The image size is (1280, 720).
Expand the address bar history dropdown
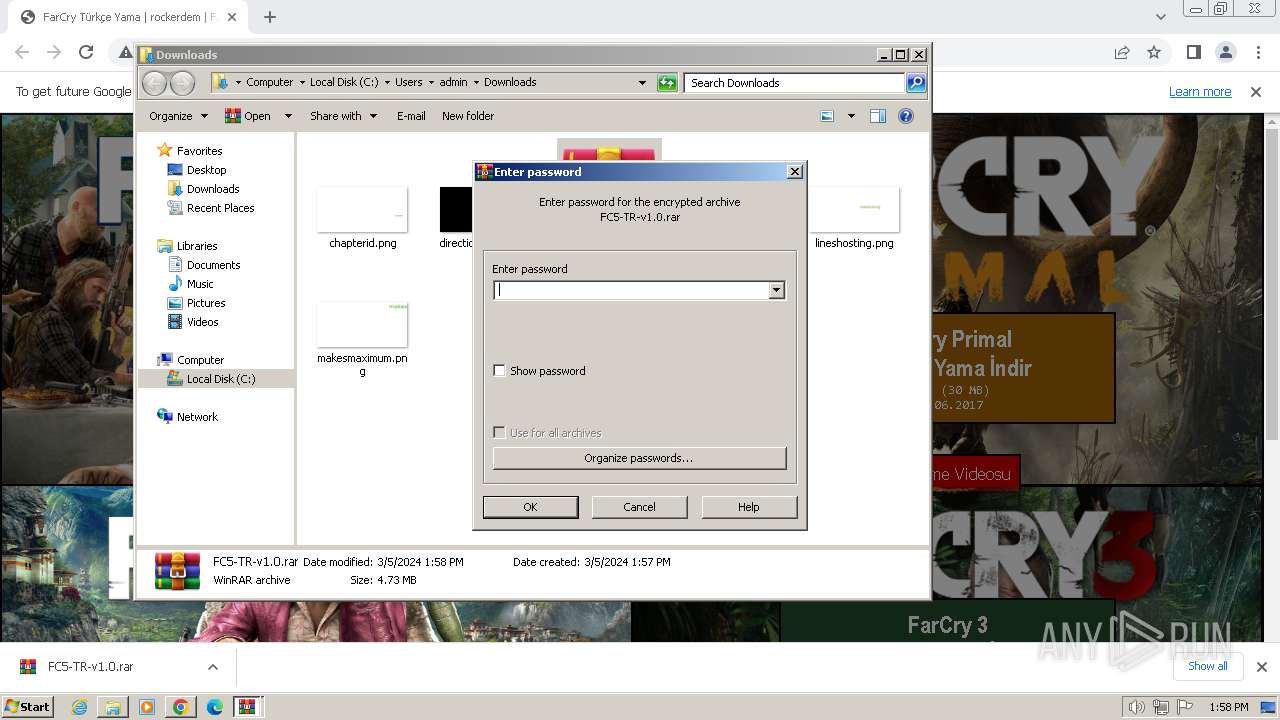tap(642, 83)
